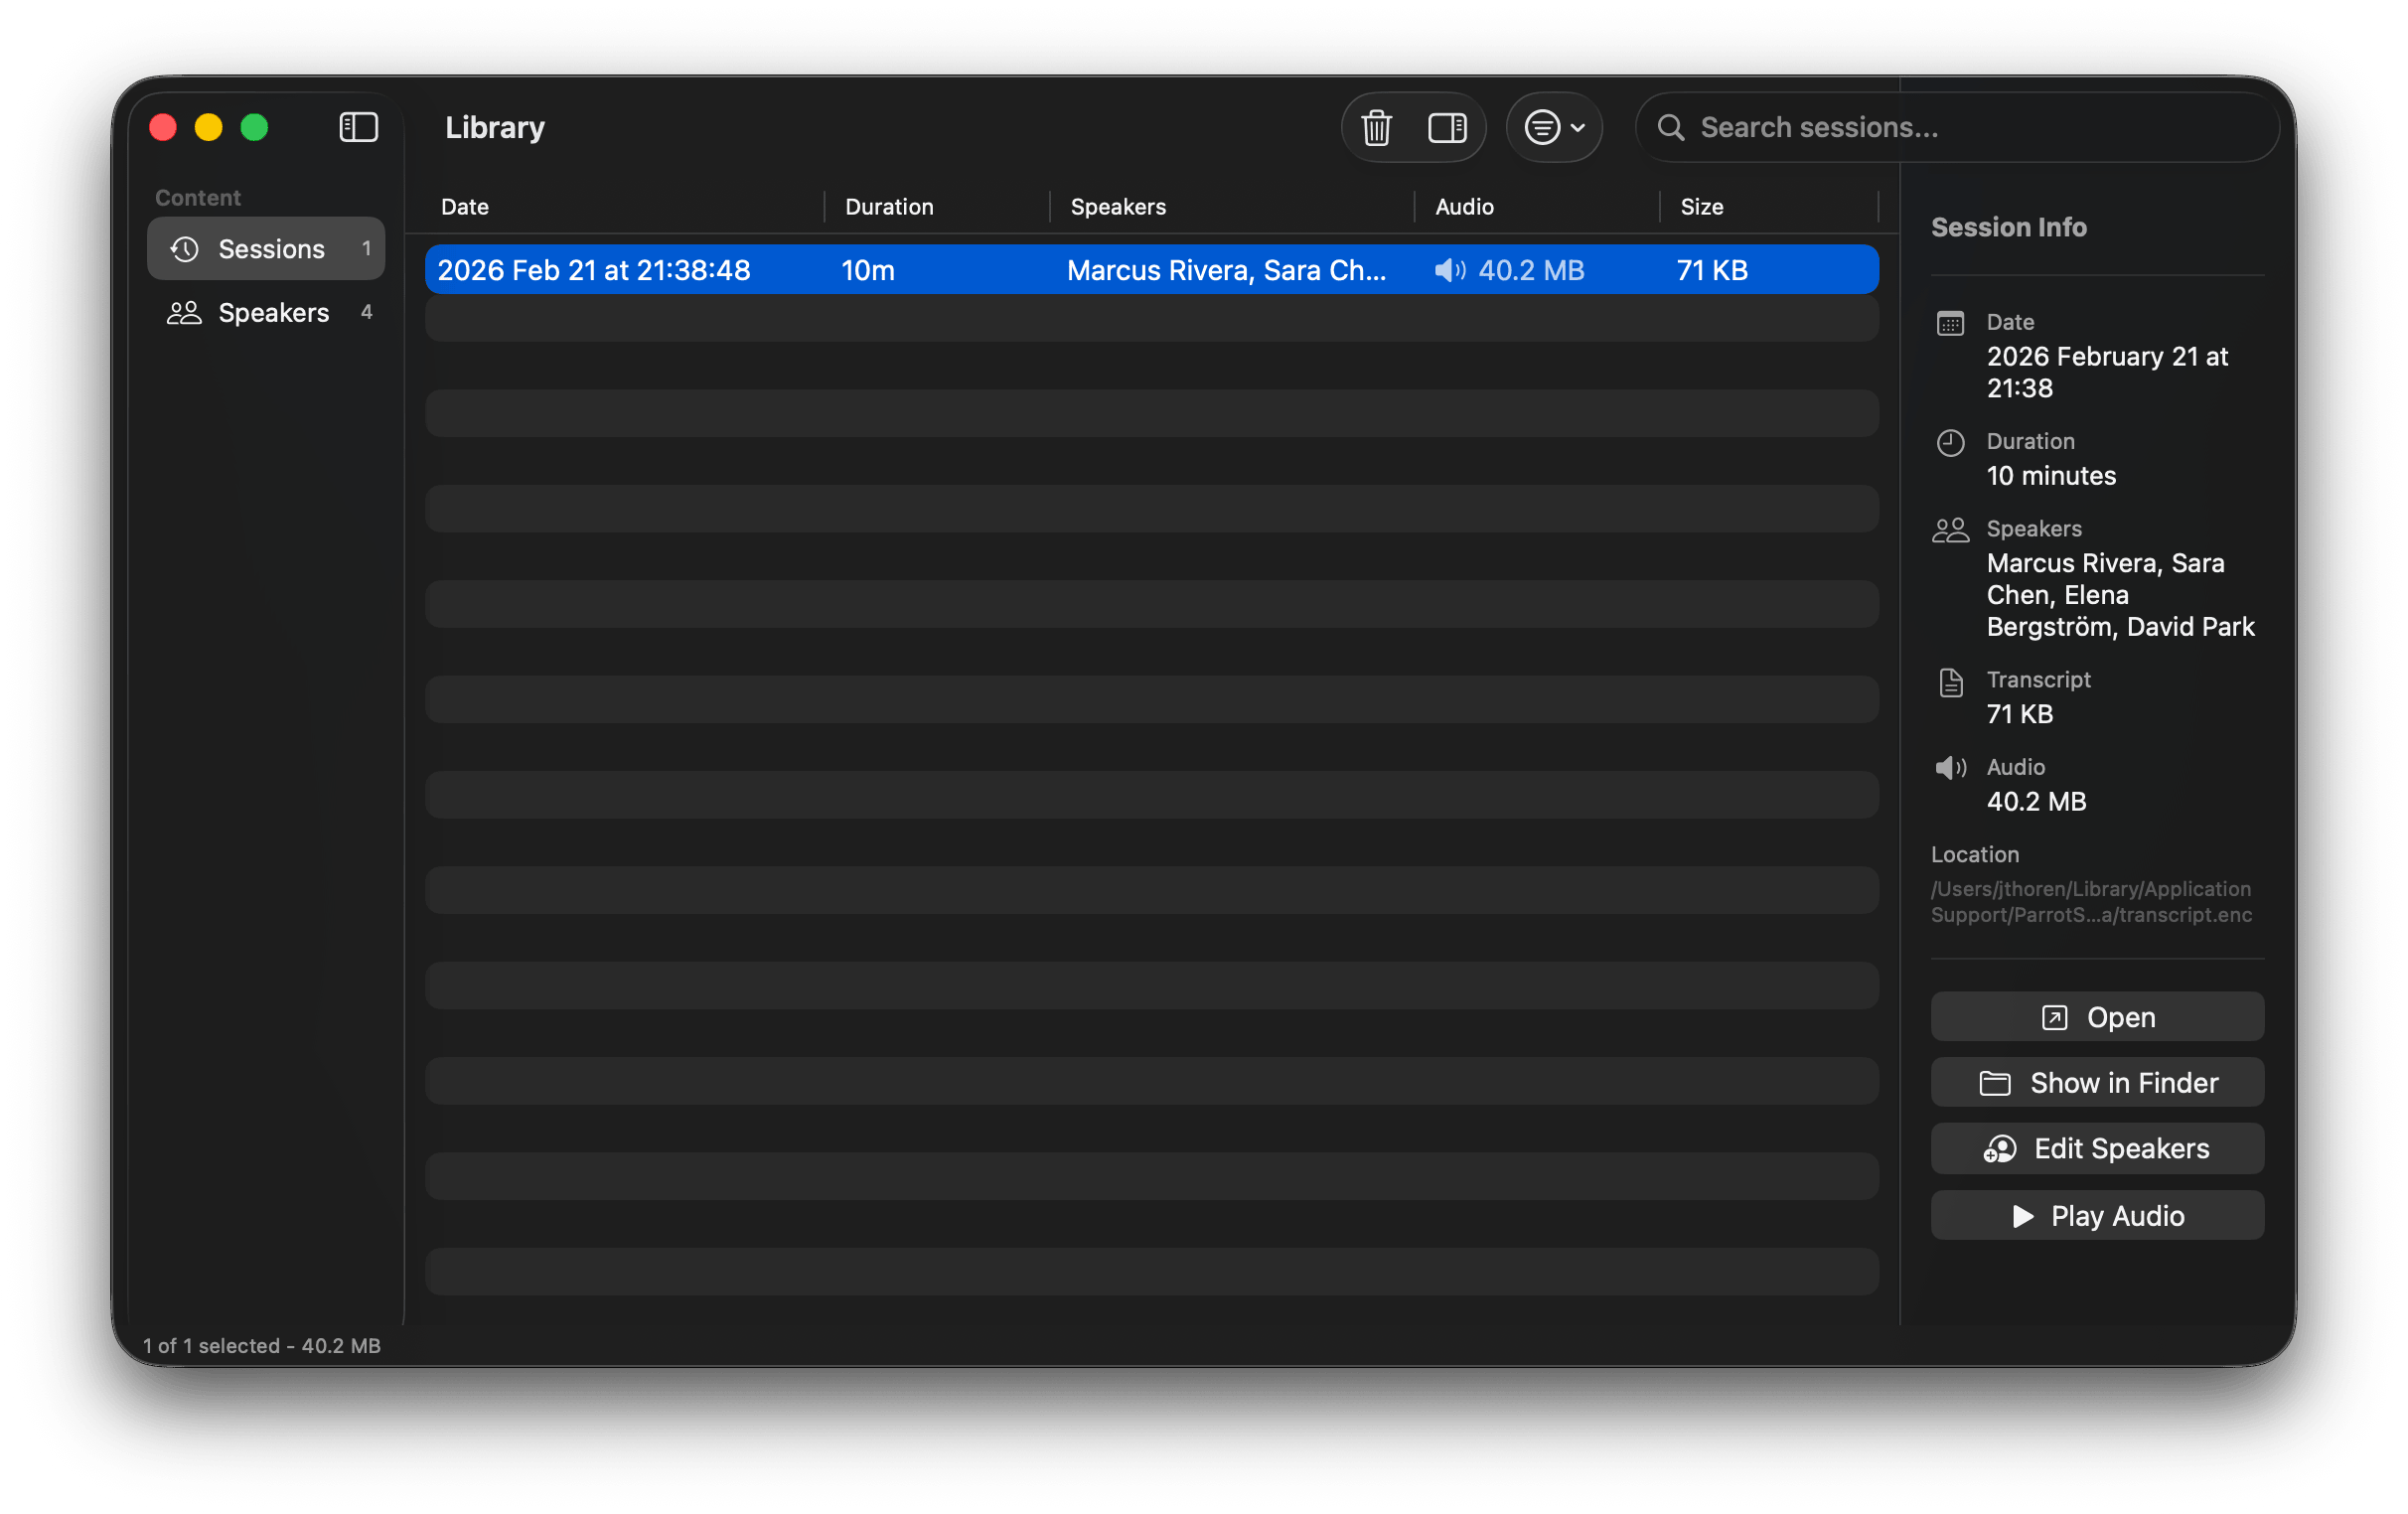
Task: Click the Speakers people icon in sidebar
Action: pos(184,312)
